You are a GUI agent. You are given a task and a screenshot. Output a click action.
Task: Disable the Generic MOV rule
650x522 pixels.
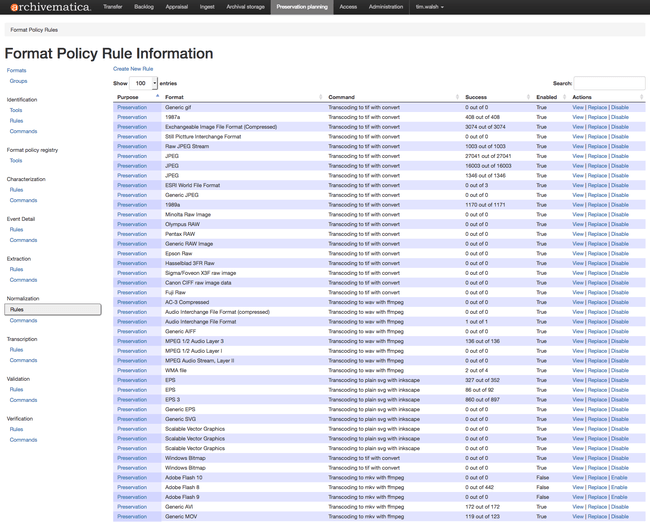coord(620,517)
